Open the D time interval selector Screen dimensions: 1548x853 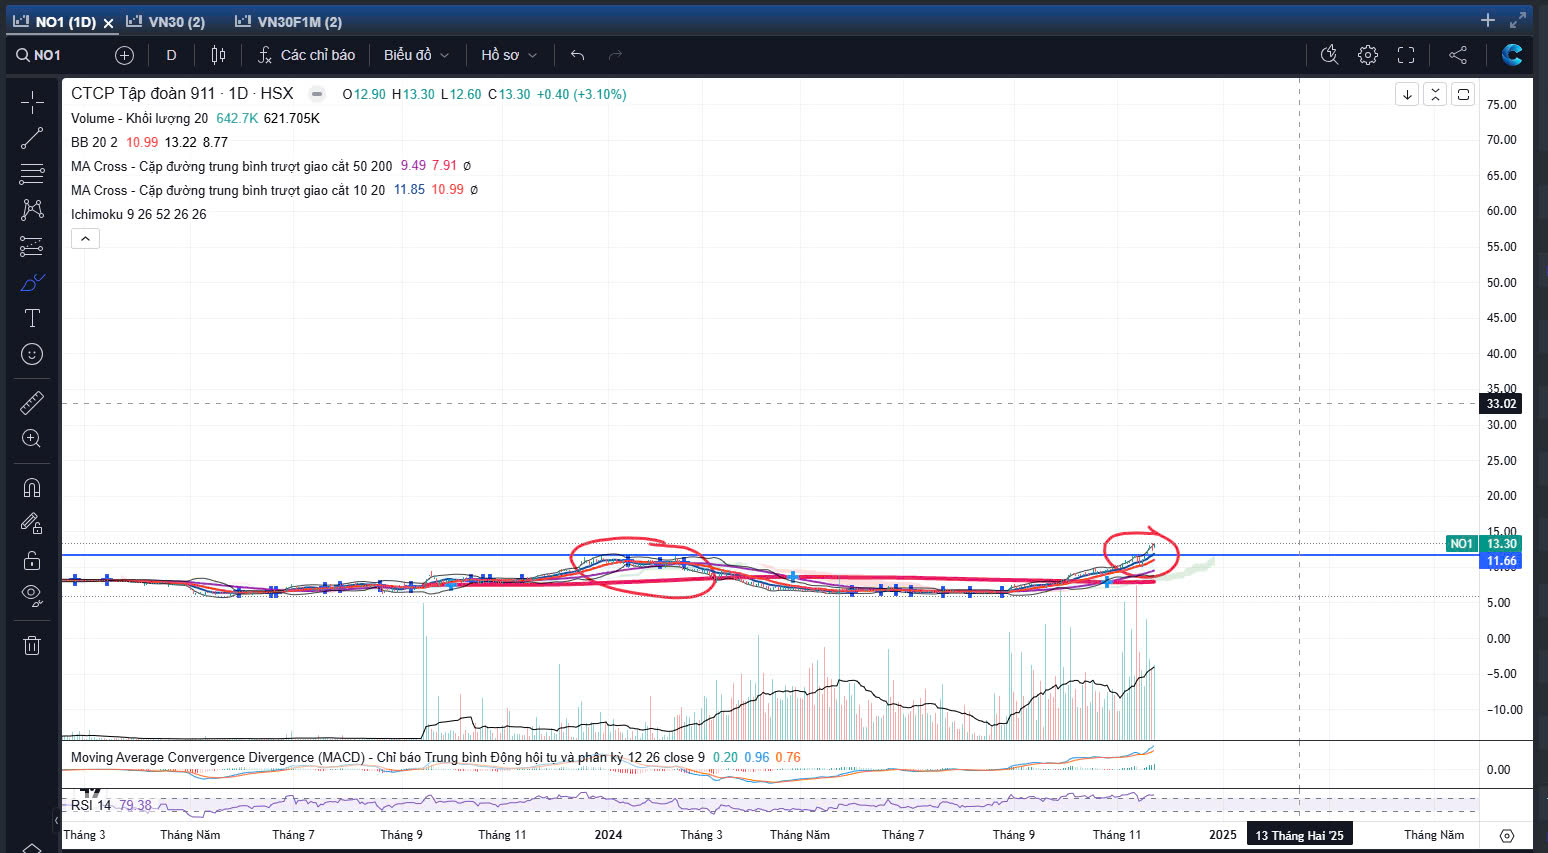(171, 55)
